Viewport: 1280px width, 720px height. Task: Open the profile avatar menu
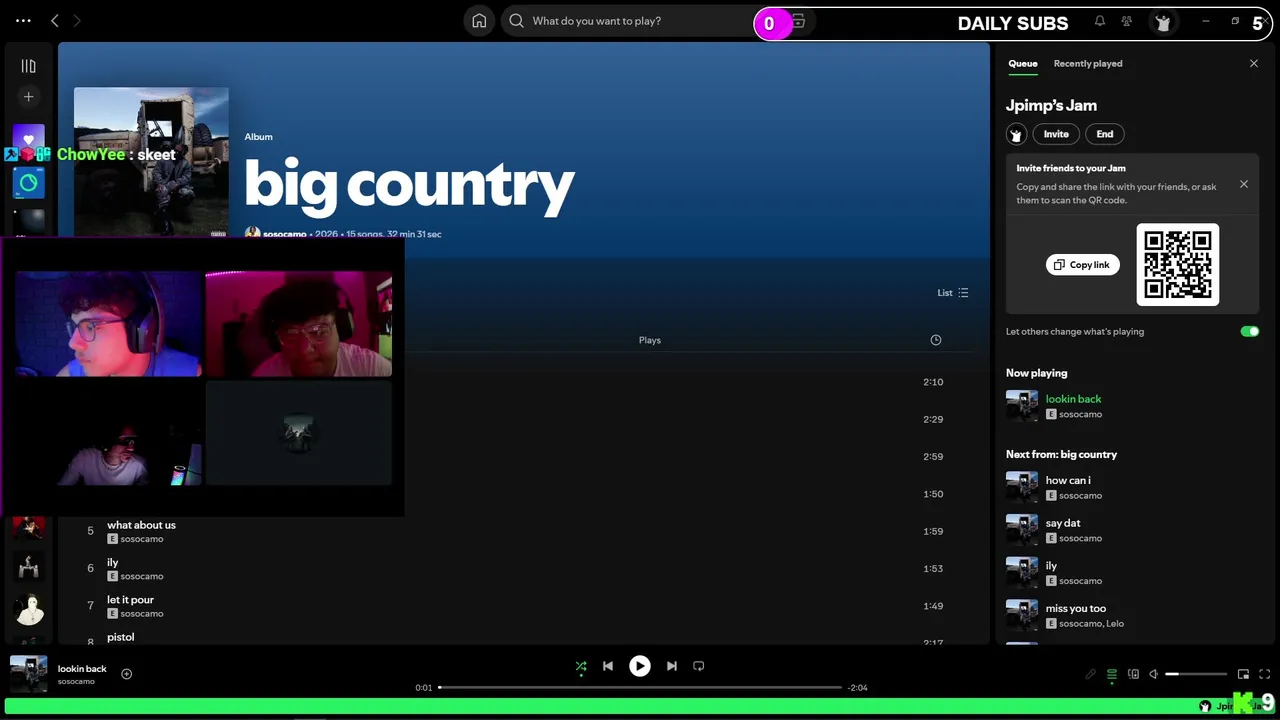tap(1162, 22)
